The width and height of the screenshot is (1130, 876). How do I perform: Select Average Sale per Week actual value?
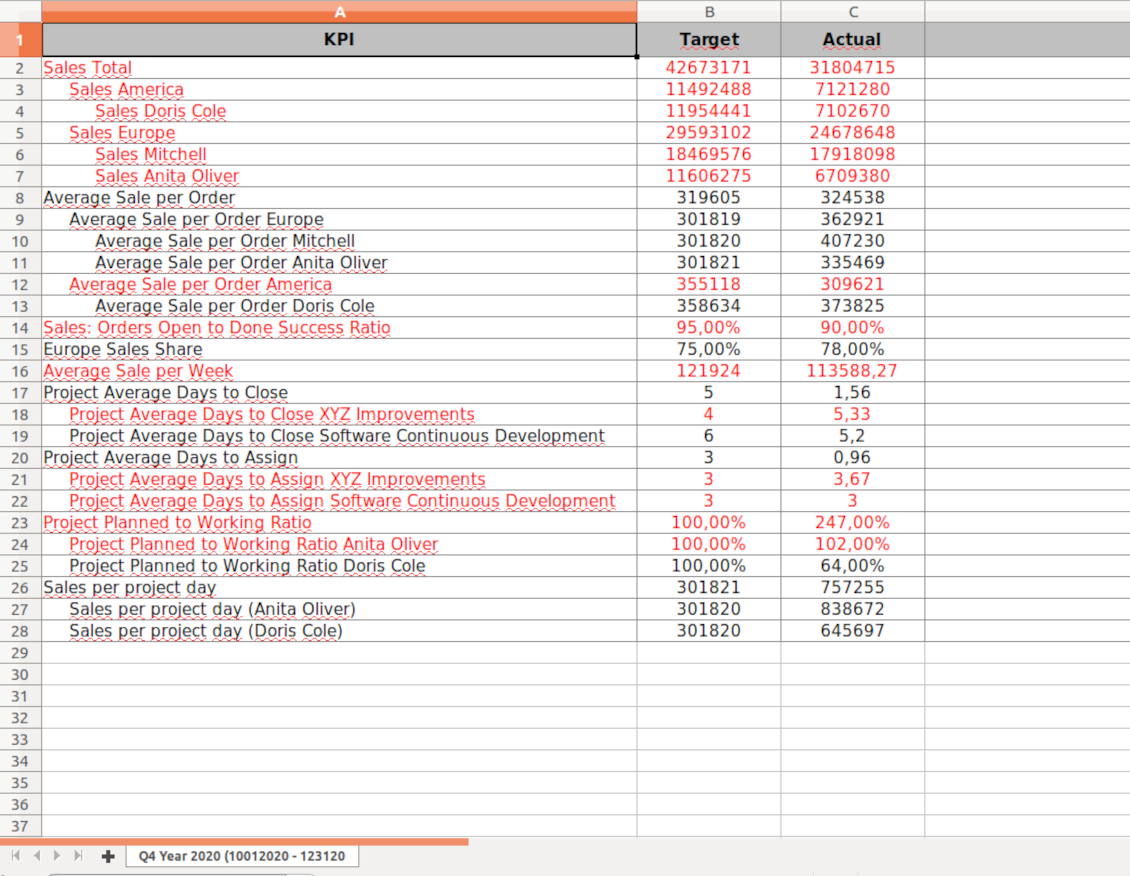point(852,371)
